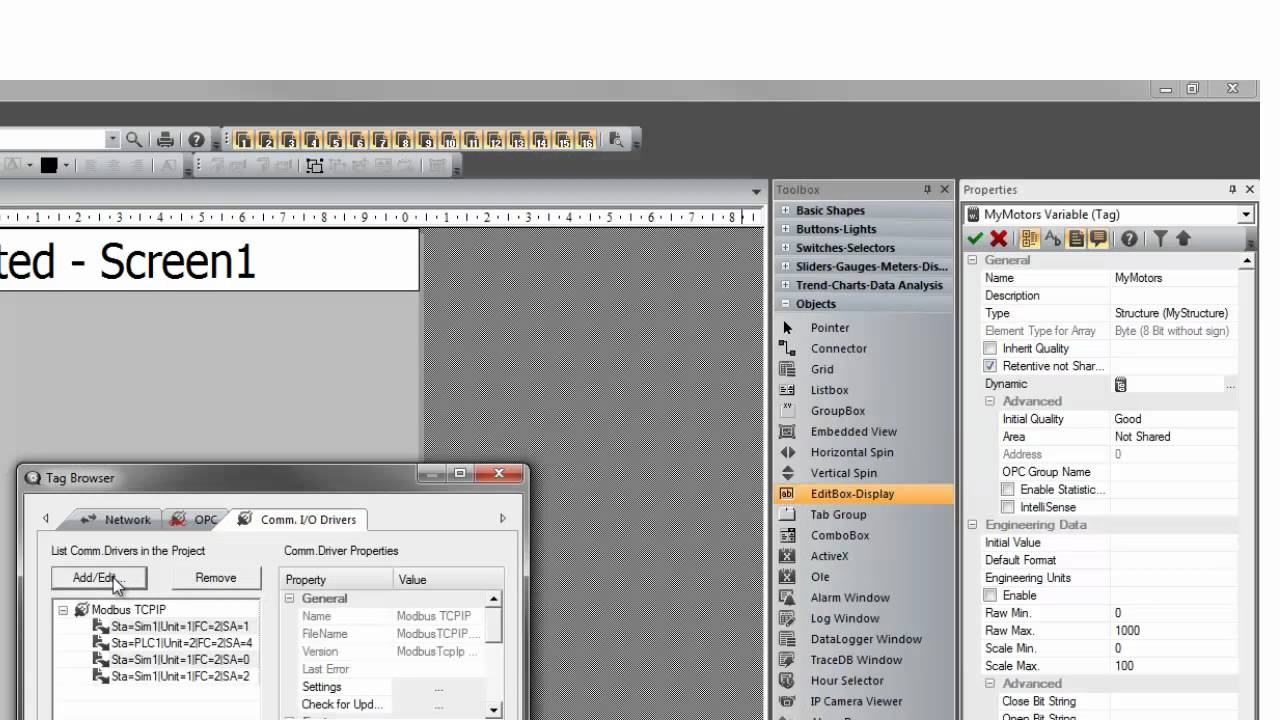
Task: Collapse the Objects category in Toolbox
Action: [x=785, y=304]
